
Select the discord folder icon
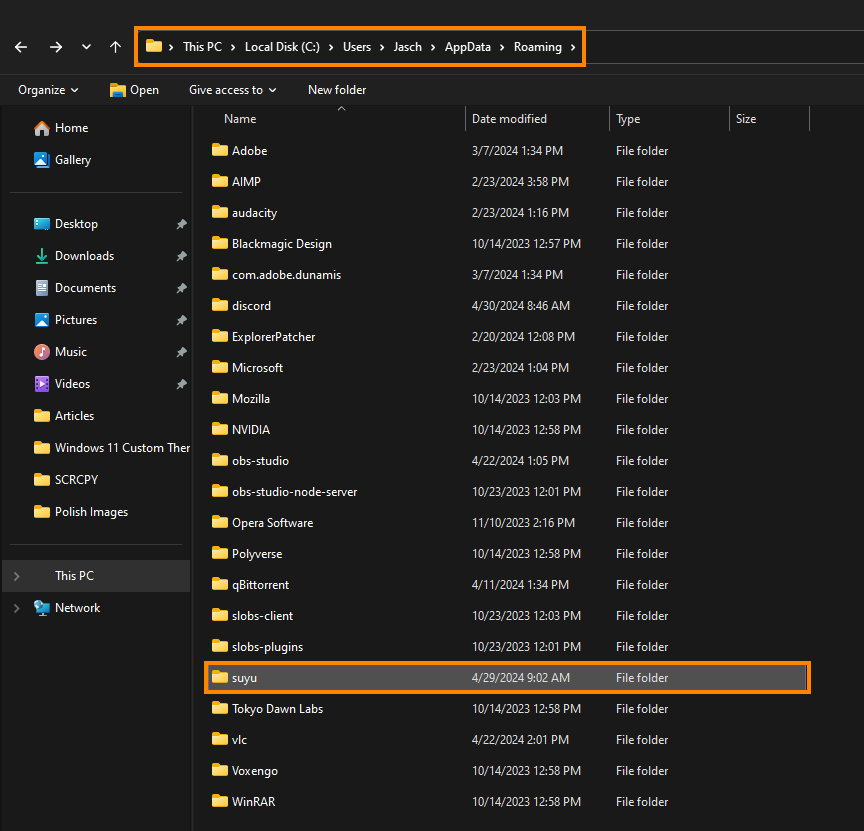pyautogui.click(x=220, y=305)
